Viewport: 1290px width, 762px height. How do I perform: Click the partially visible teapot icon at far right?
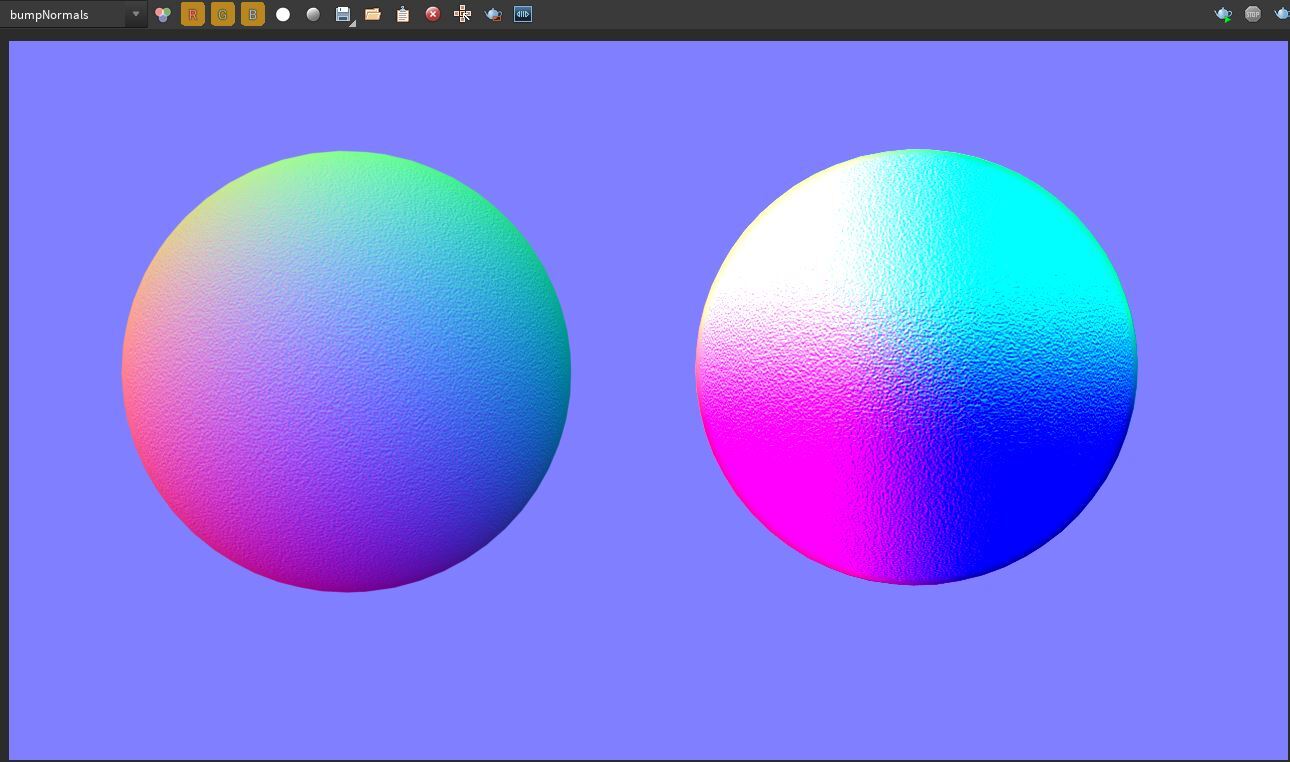tap(1282, 14)
